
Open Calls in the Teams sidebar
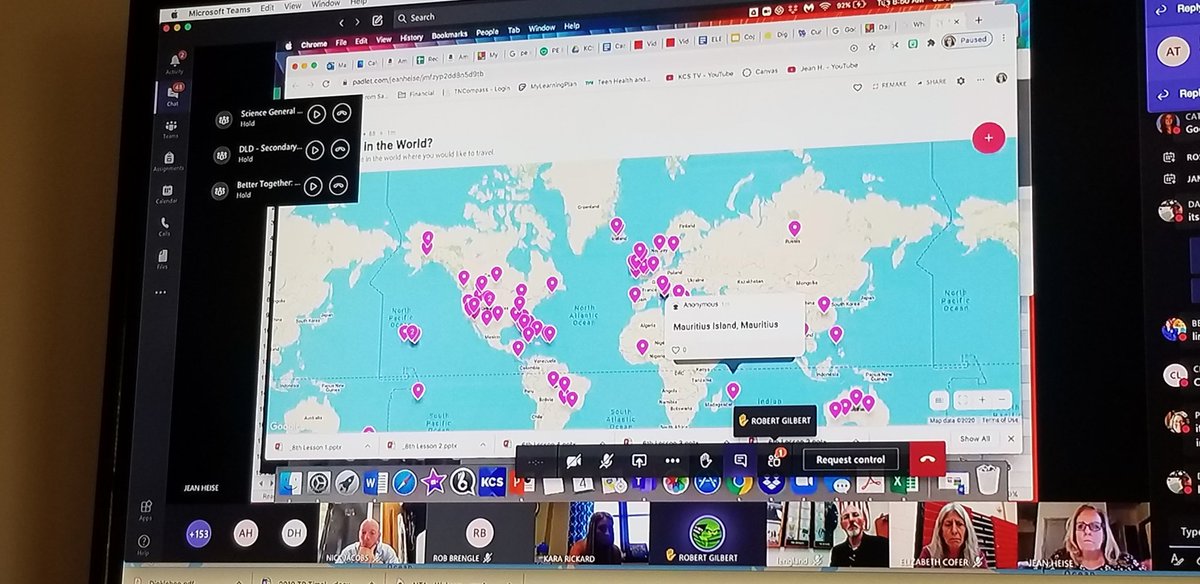(x=164, y=226)
